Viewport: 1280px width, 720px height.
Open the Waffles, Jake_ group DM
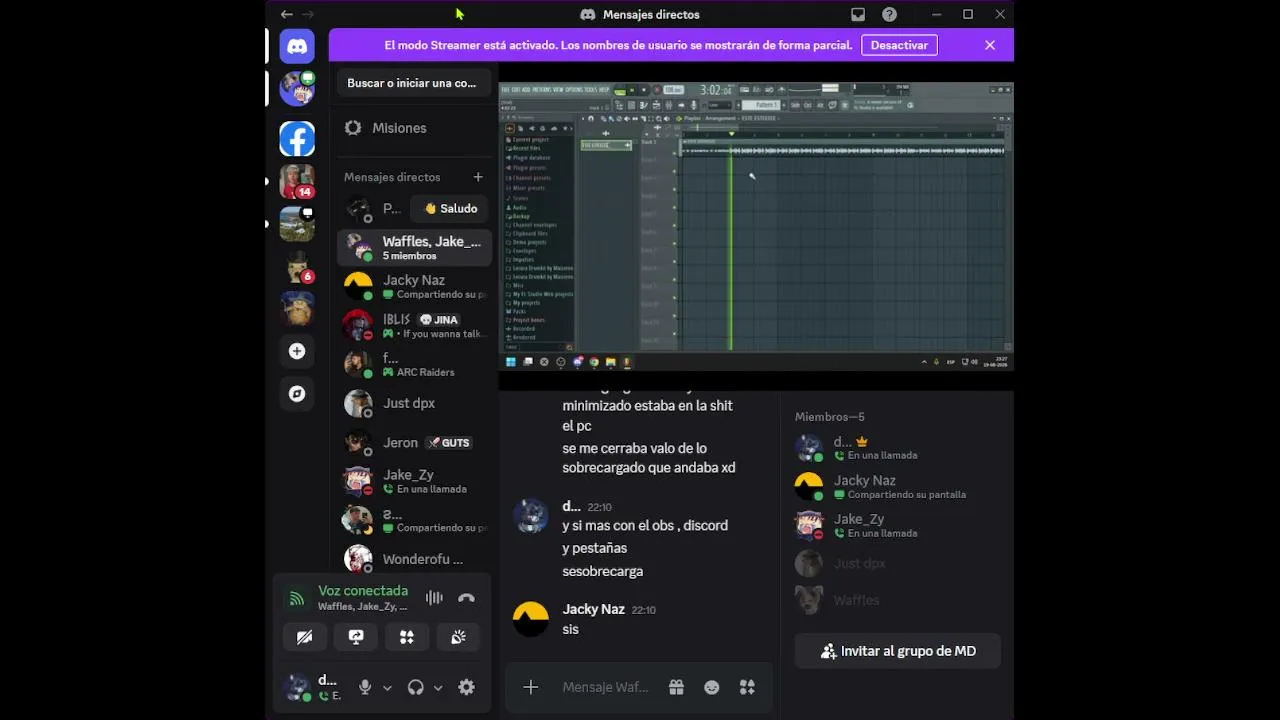[x=414, y=248]
